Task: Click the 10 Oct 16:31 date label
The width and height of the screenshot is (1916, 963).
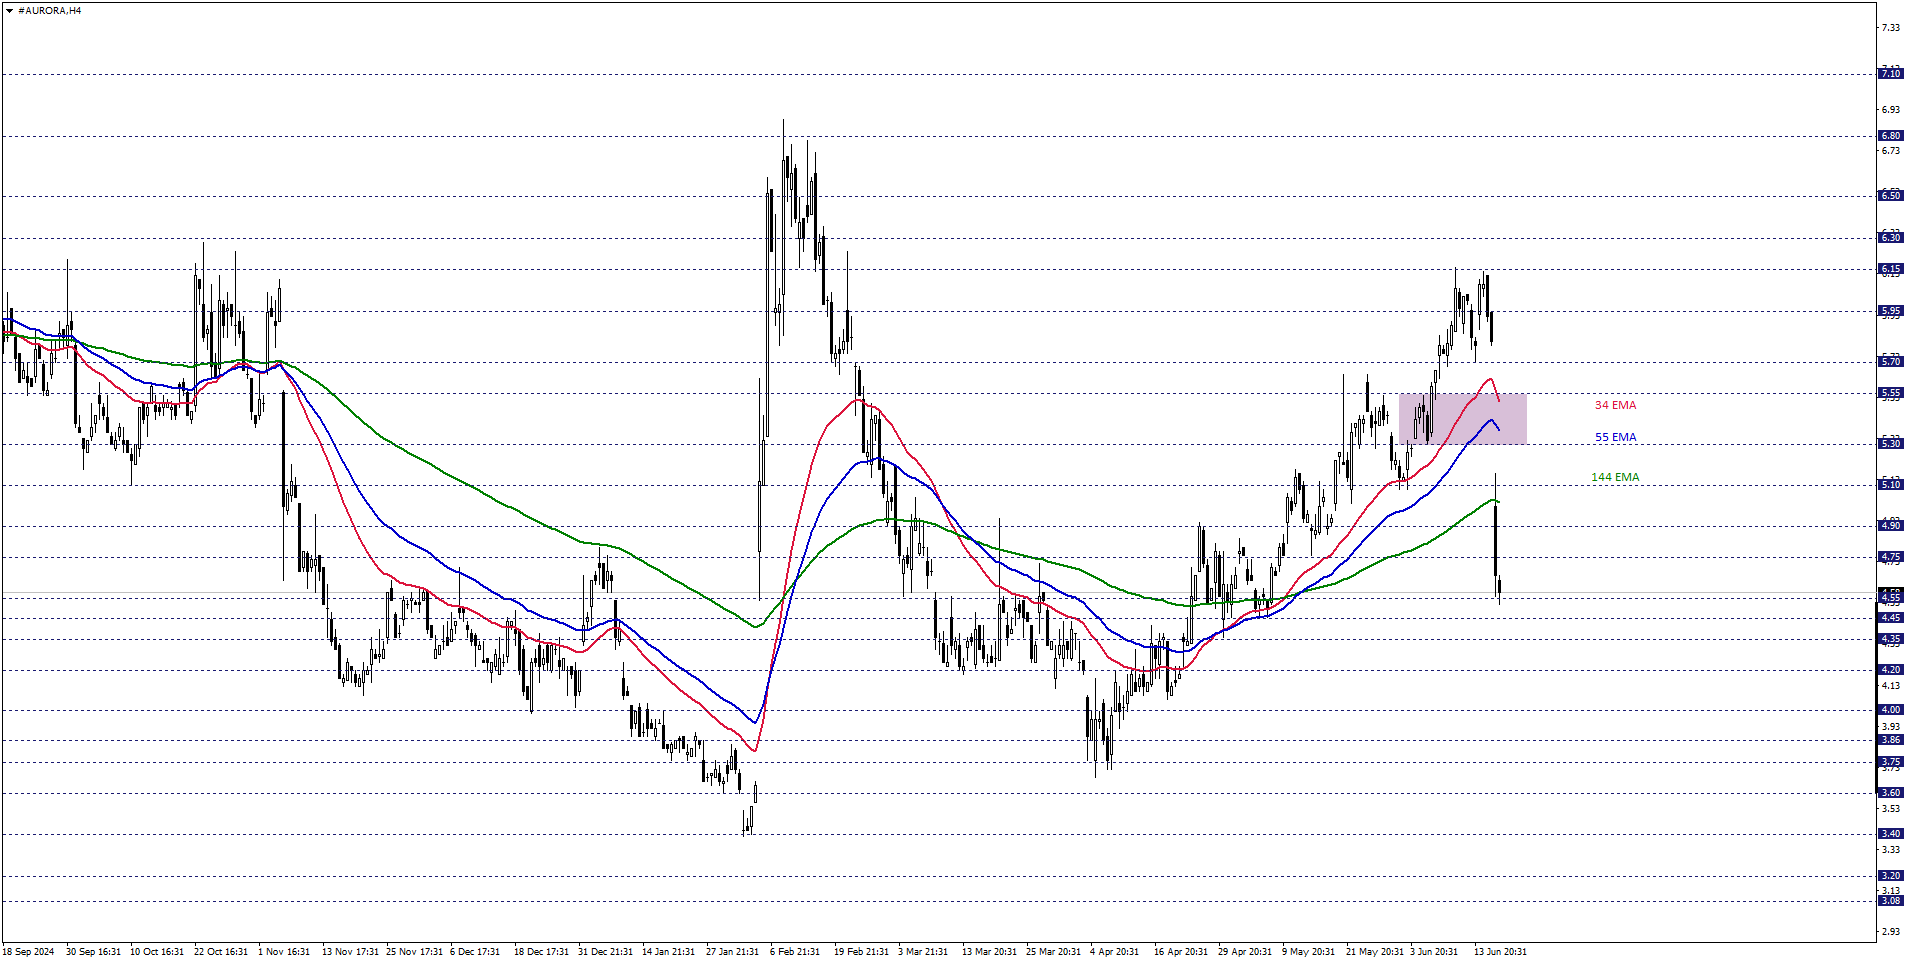Action: tap(157, 952)
